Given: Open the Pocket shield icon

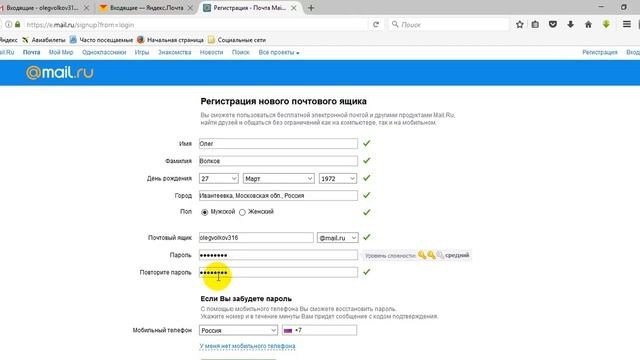Looking at the screenshot, I should click(553, 24).
